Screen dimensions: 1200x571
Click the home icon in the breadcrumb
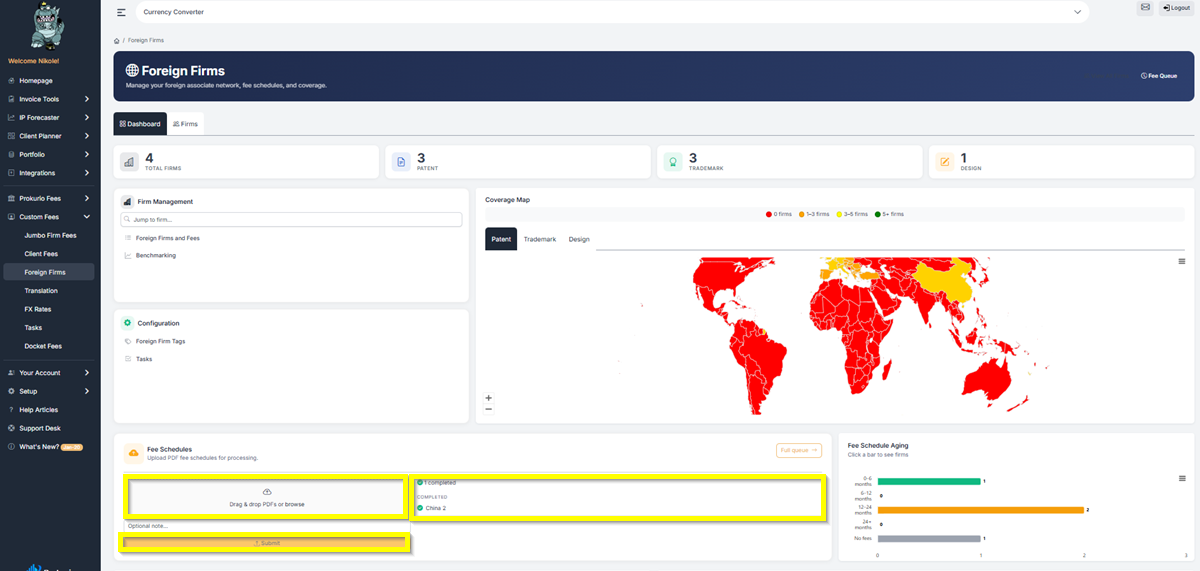coord(117,40)
